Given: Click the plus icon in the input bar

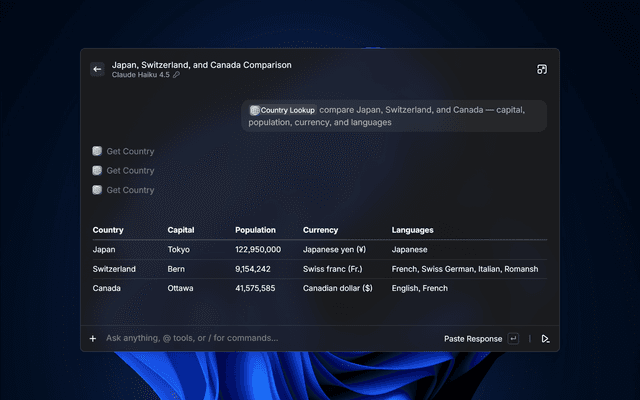Looking at the screenshot, I should tap(93, 338).
